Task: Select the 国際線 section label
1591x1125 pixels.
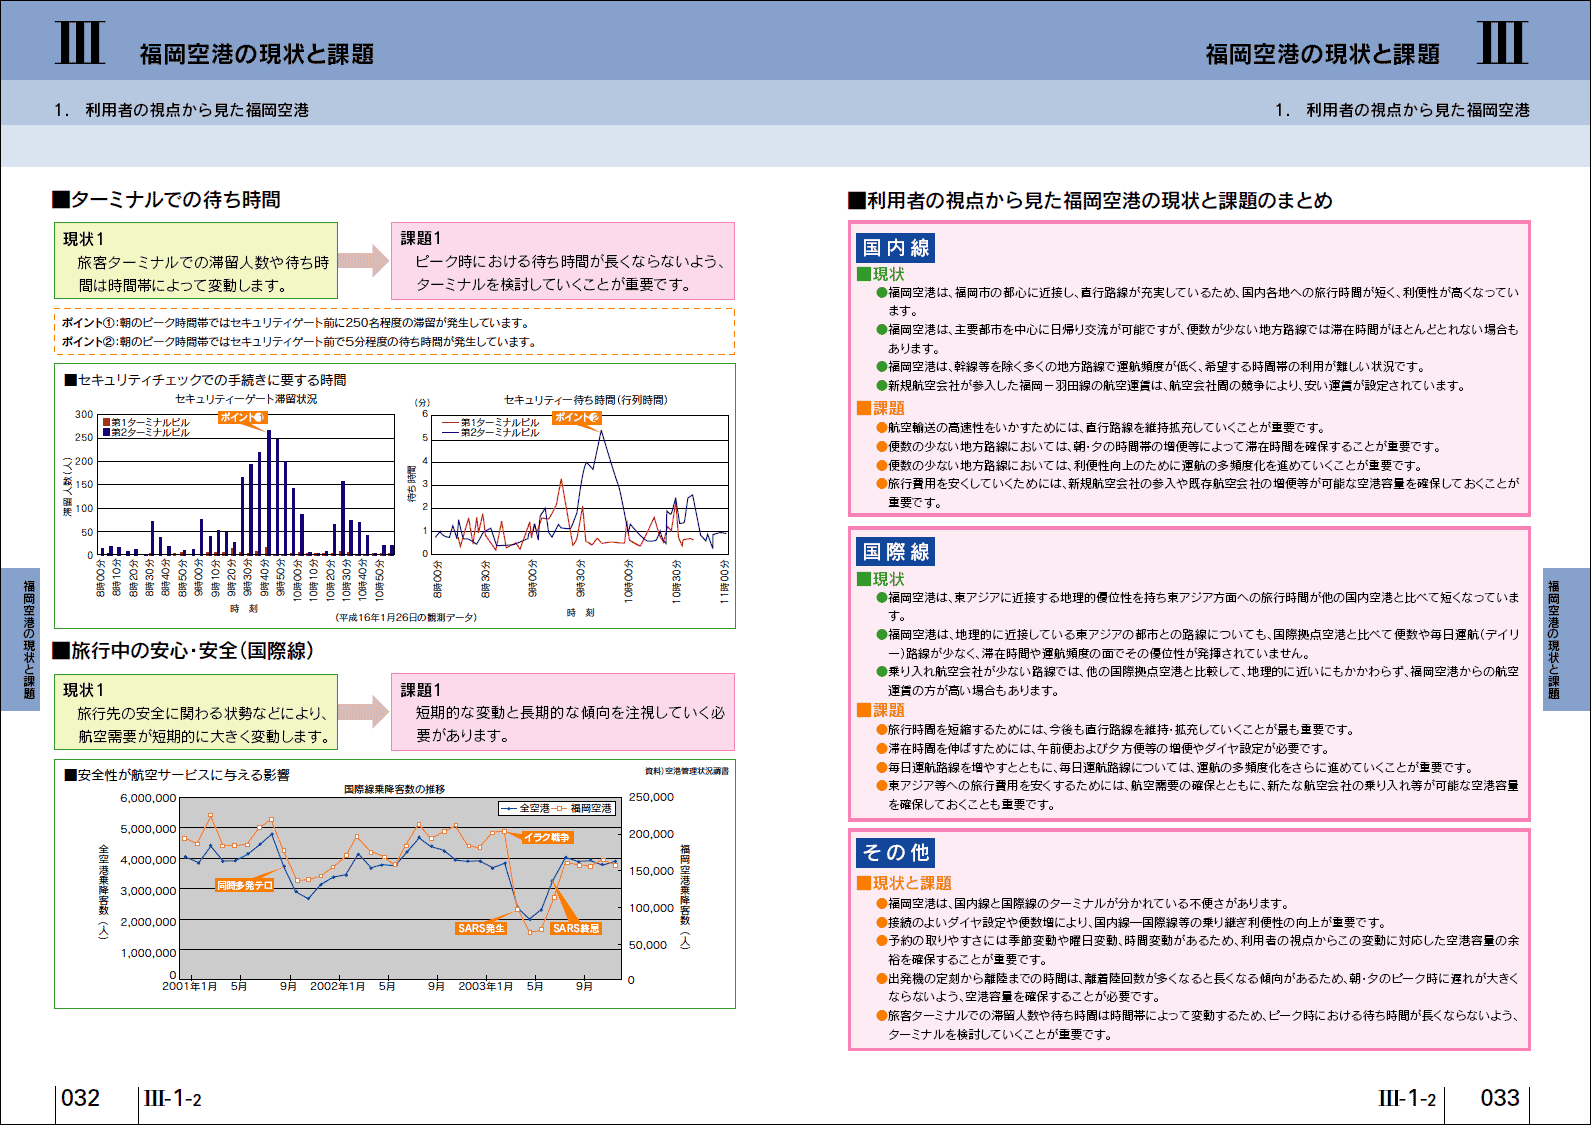Action: pos(896,552)
